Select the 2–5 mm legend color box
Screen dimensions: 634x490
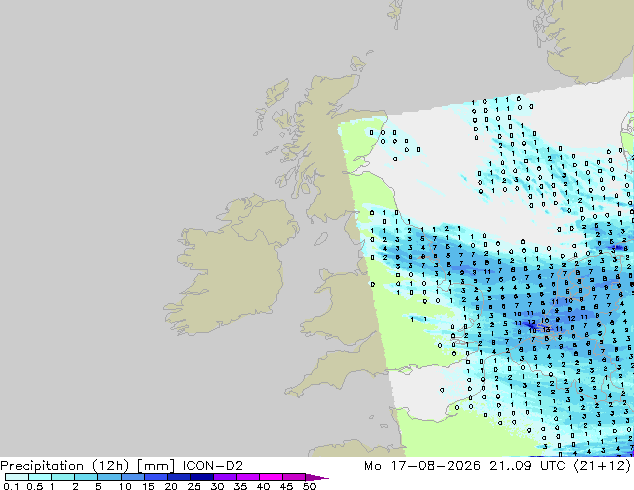click(86, 477)
